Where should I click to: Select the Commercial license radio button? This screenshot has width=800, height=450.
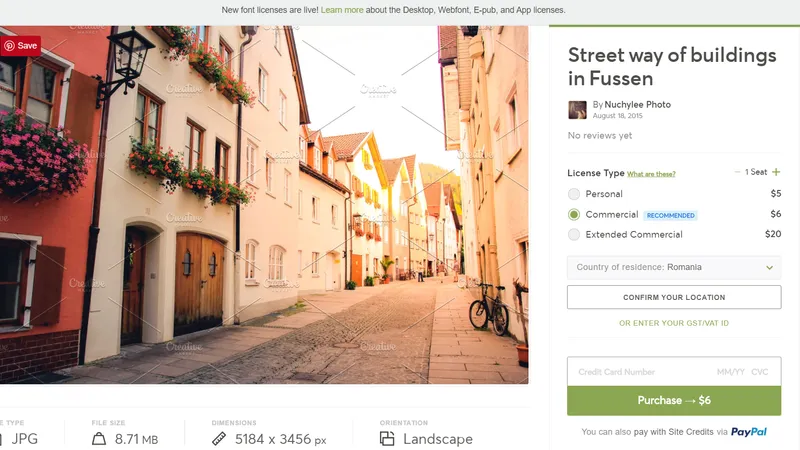574,215
